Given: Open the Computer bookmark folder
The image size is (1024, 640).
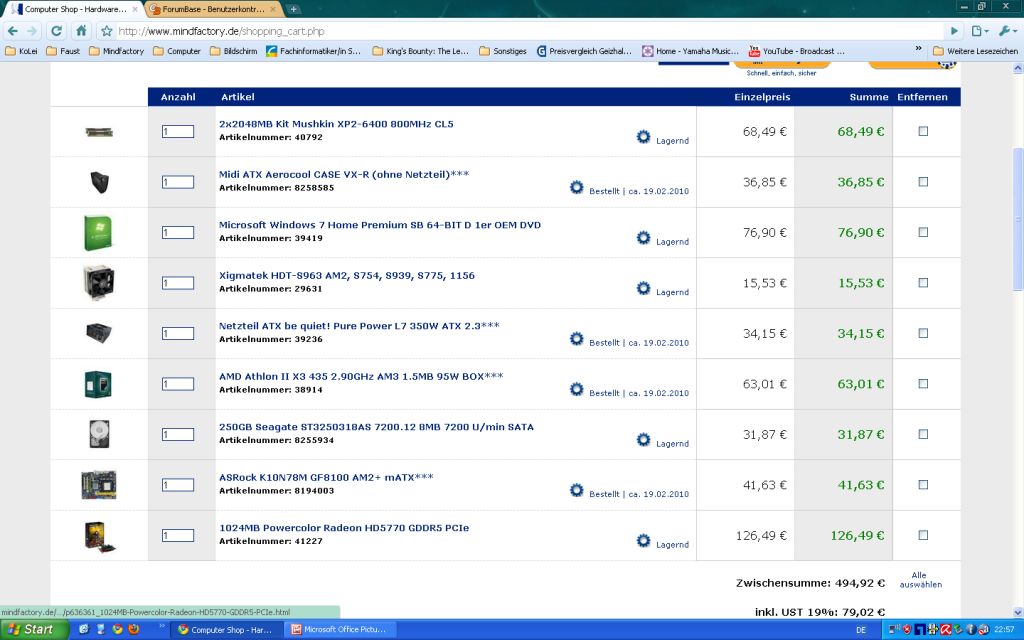Looking at the screenshot, I should pos(177,51).
